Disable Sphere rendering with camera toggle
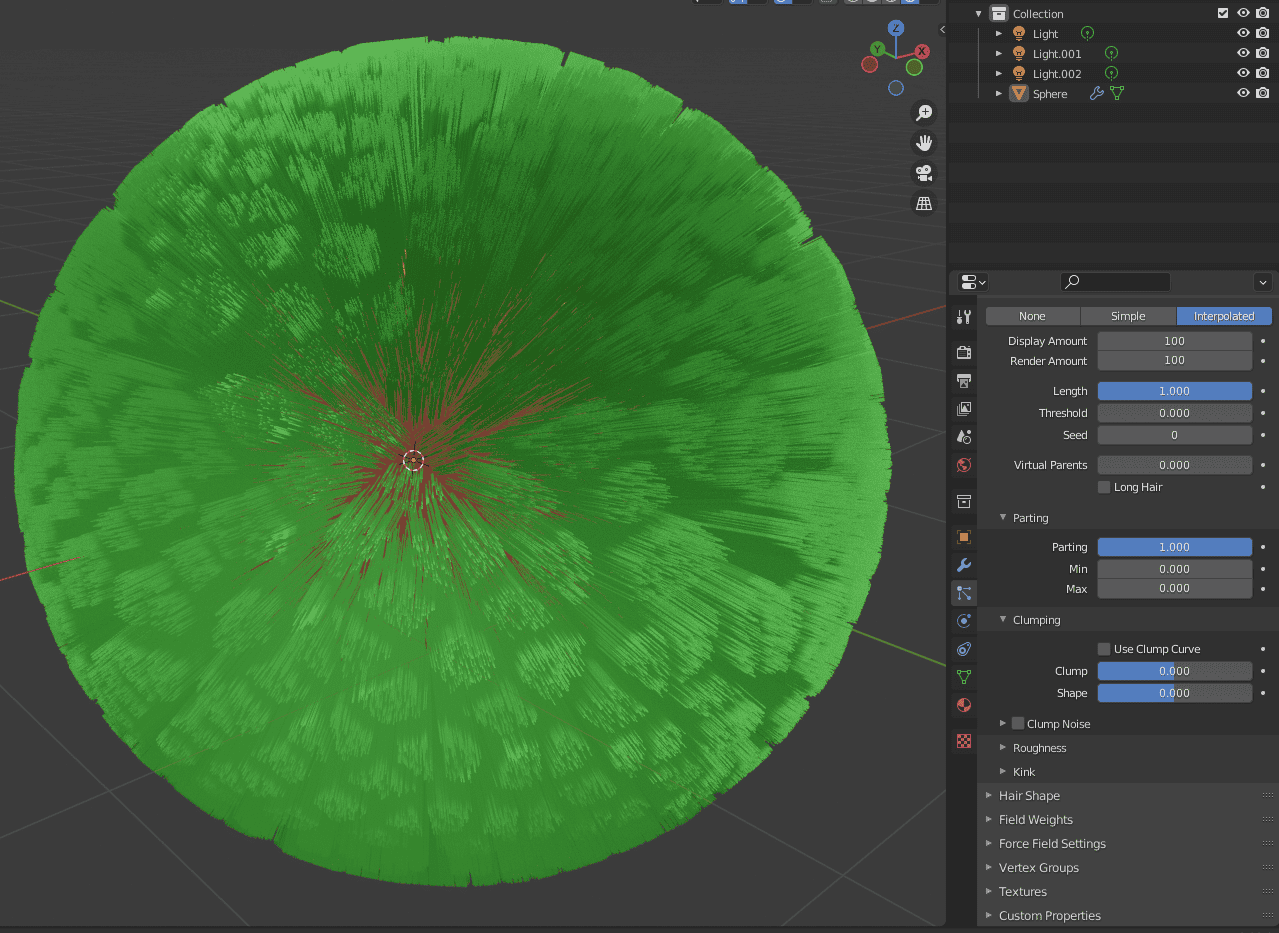 1262,93
